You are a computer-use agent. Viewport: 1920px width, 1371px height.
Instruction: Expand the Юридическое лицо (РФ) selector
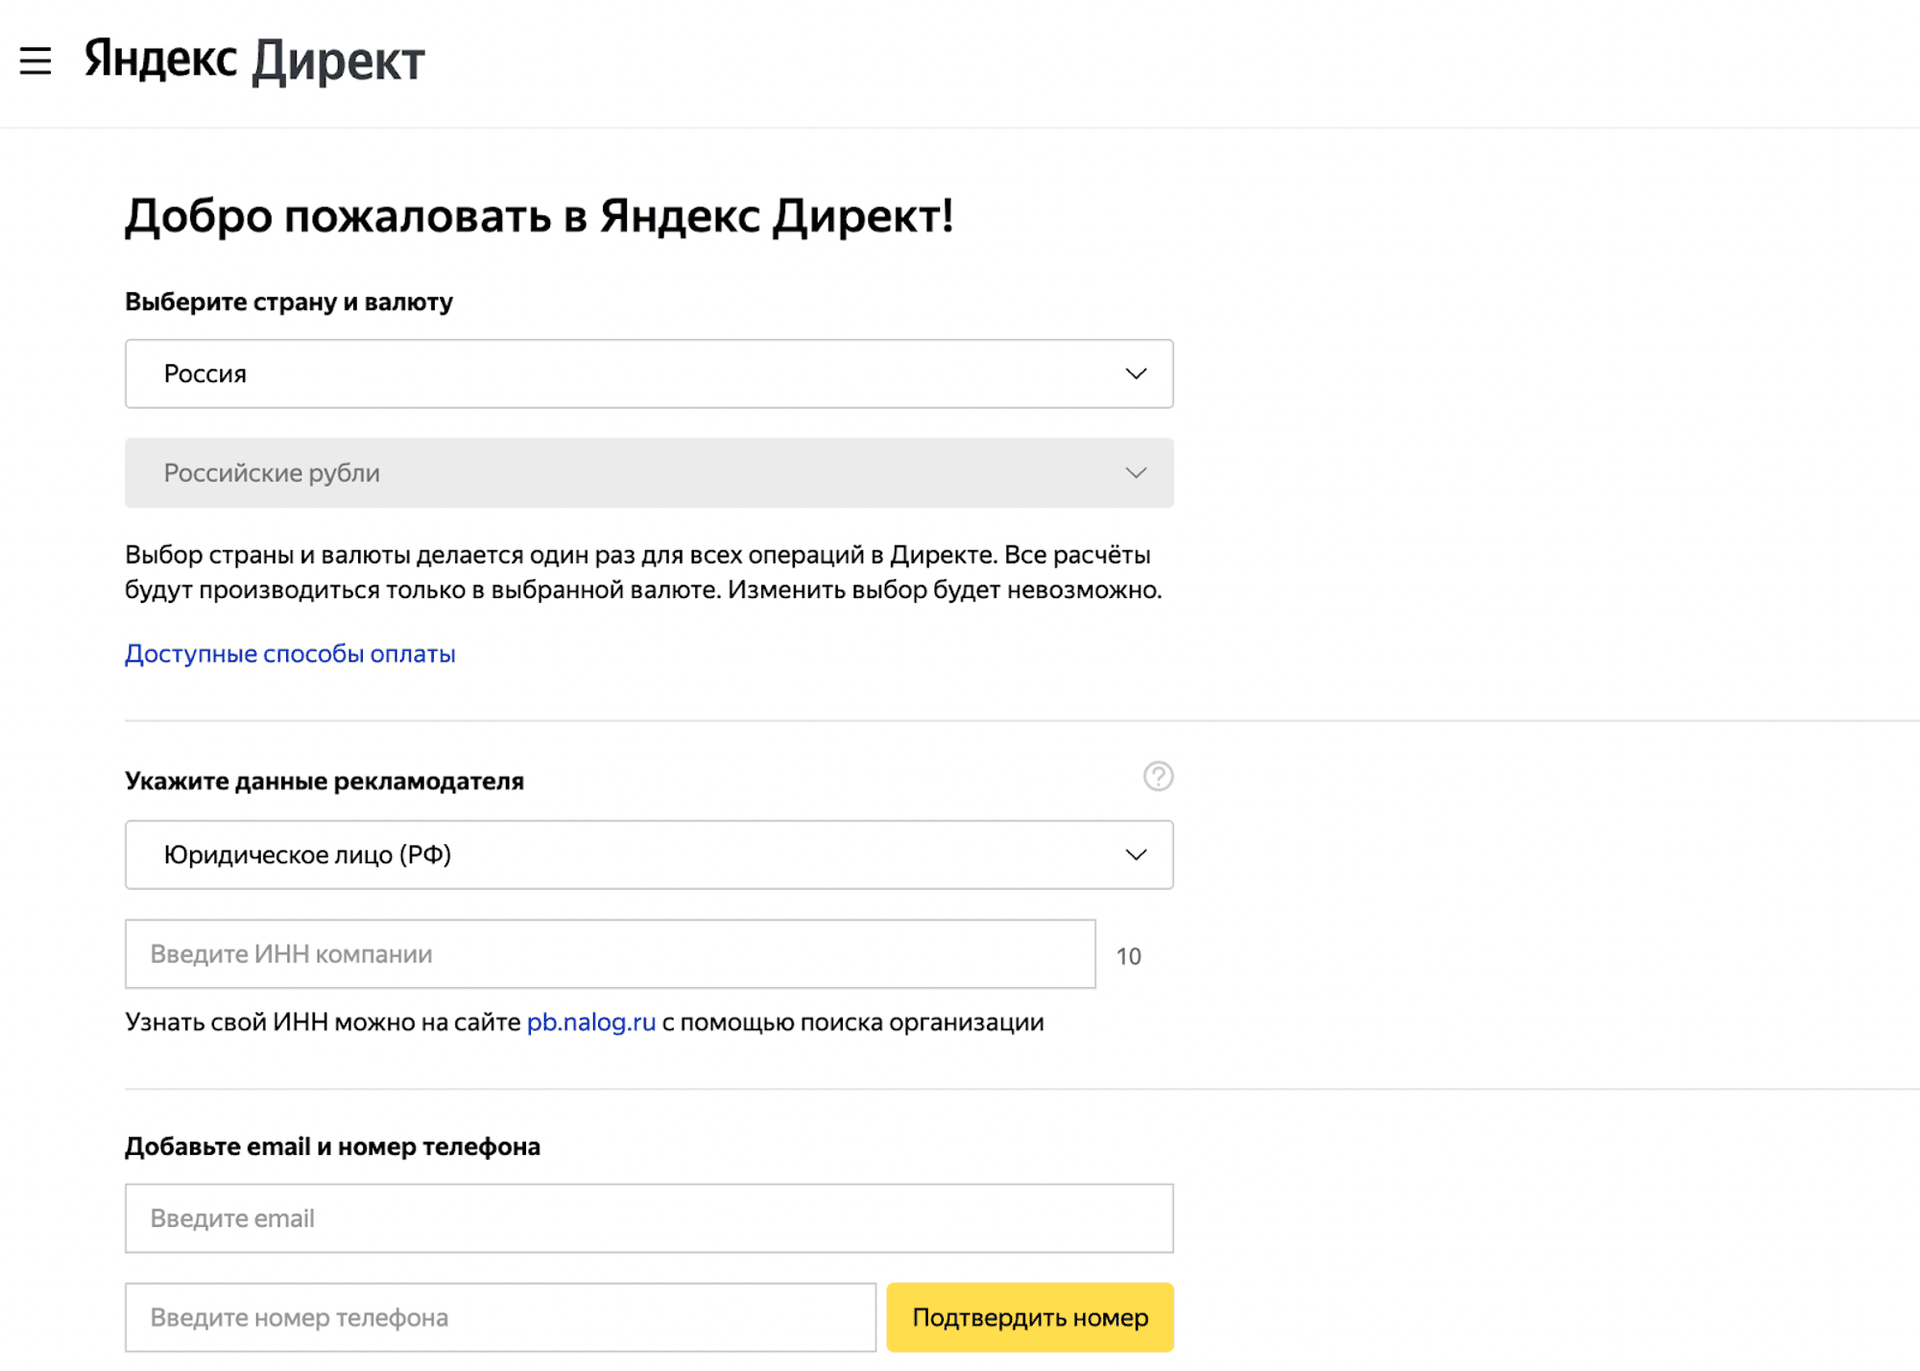649,854
